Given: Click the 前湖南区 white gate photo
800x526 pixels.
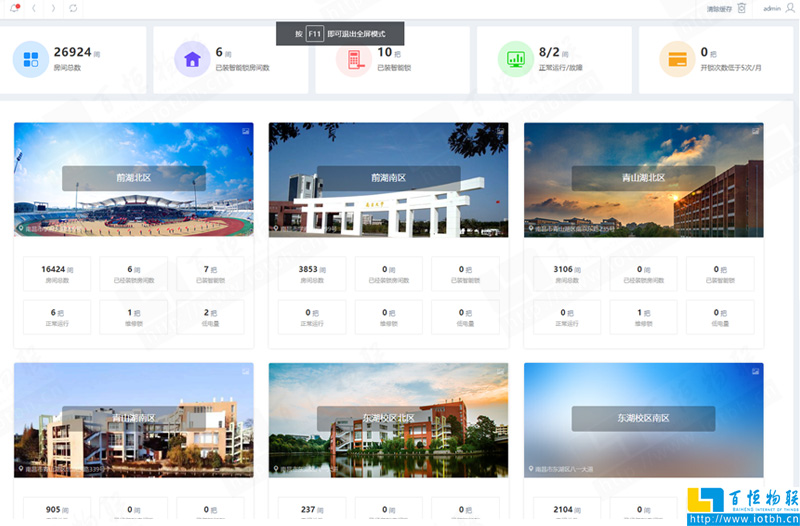Looking at the screenshot, I should point(389,180).
